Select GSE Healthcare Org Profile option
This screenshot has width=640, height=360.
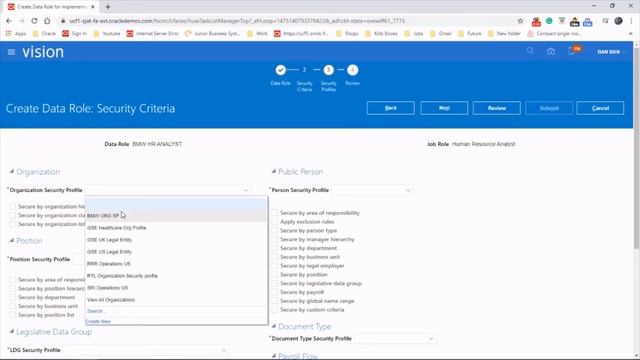(x=176, y=228)
